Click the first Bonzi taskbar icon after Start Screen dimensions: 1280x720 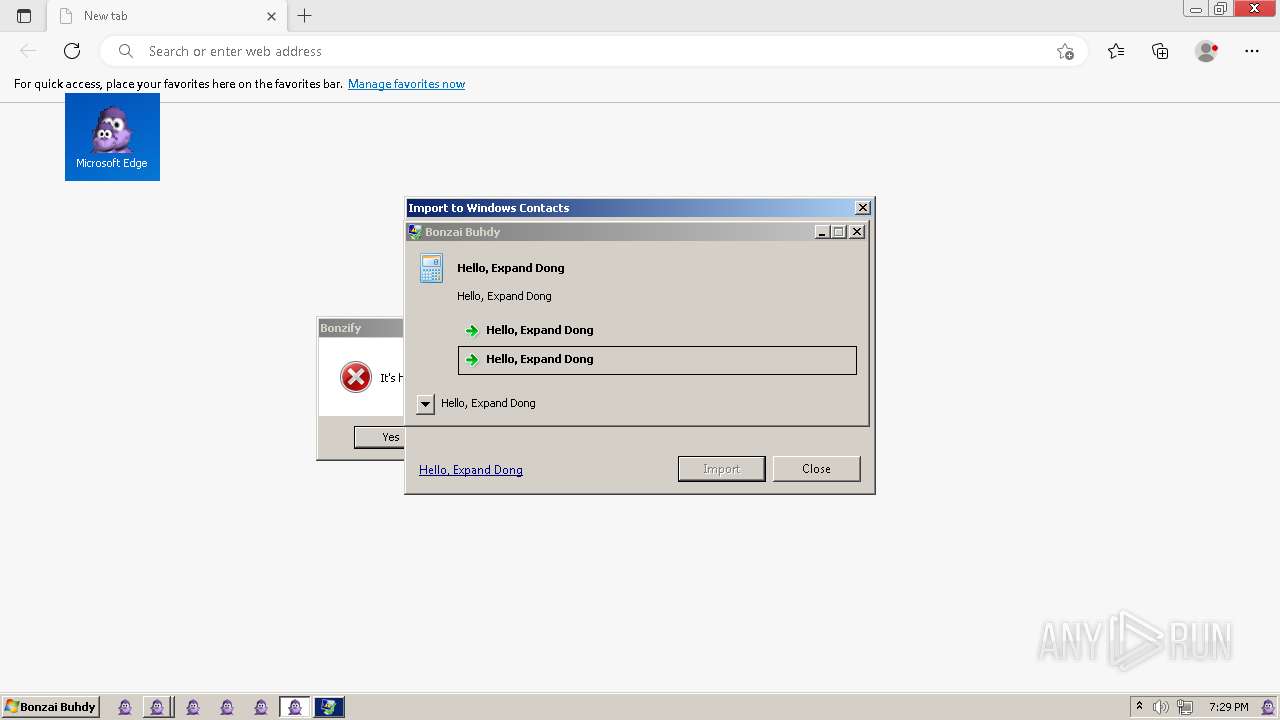[x=125, y=707]
